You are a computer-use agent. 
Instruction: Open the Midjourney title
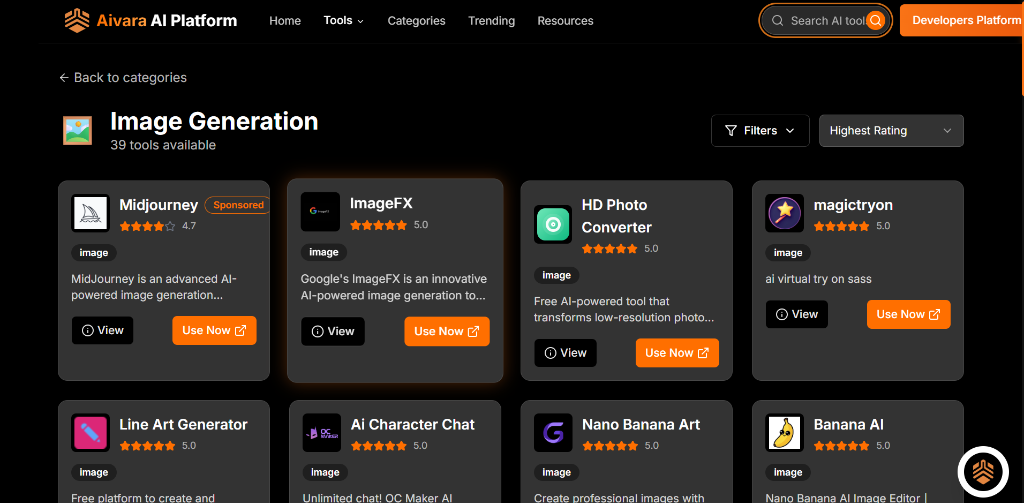point(159,205)
